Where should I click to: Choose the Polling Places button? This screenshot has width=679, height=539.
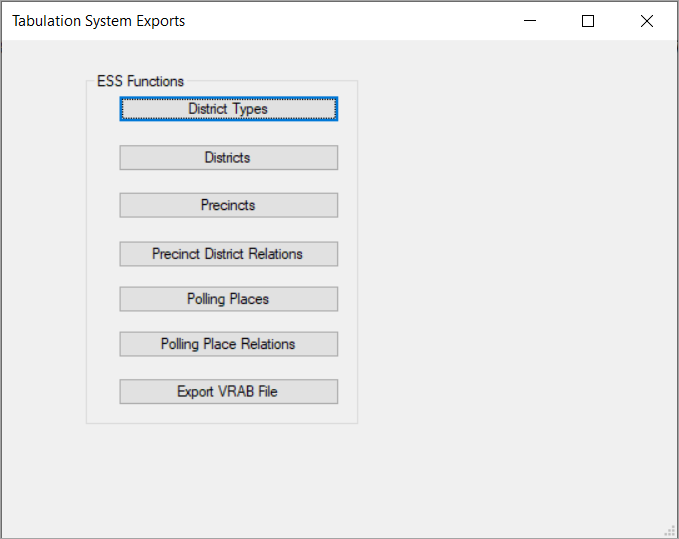[x=229, y=299]
